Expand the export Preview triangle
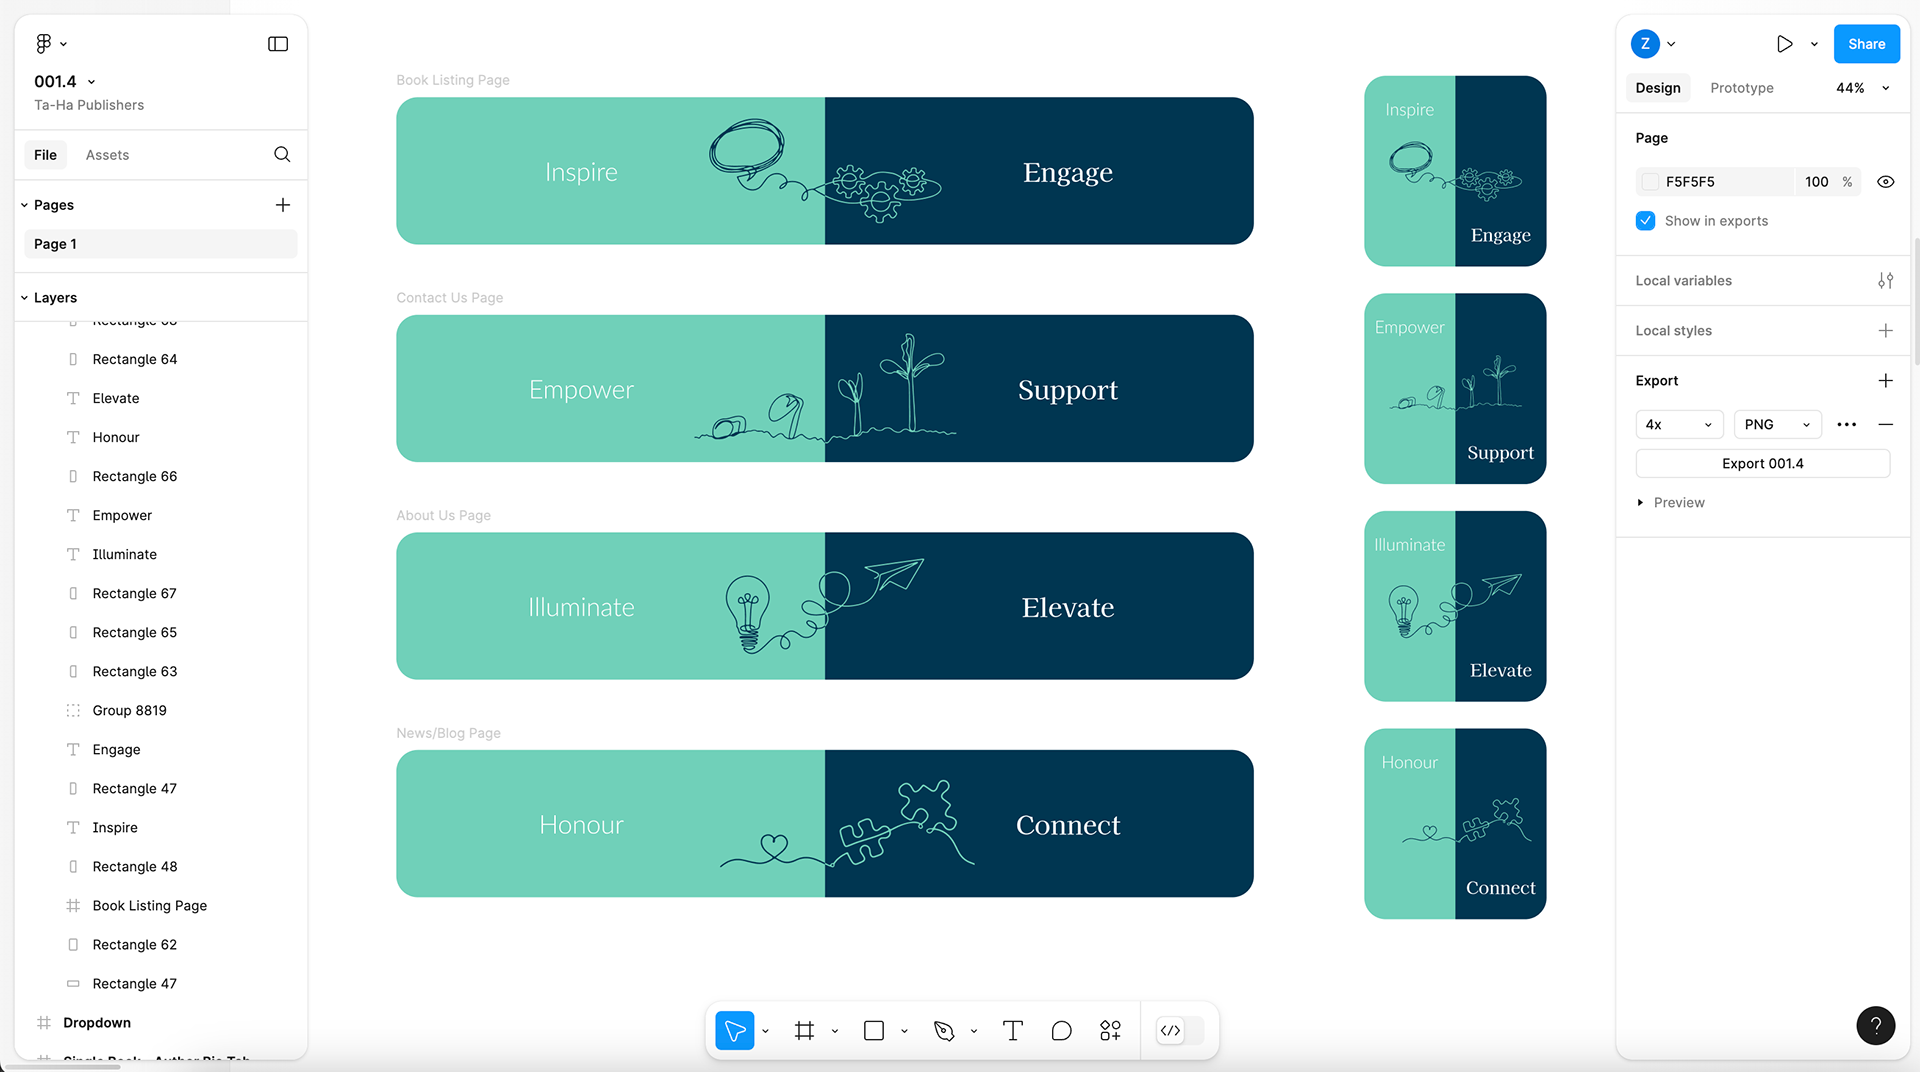Image resolution: width=1920 pixels, height=1072 pixels. point(1640,503)
